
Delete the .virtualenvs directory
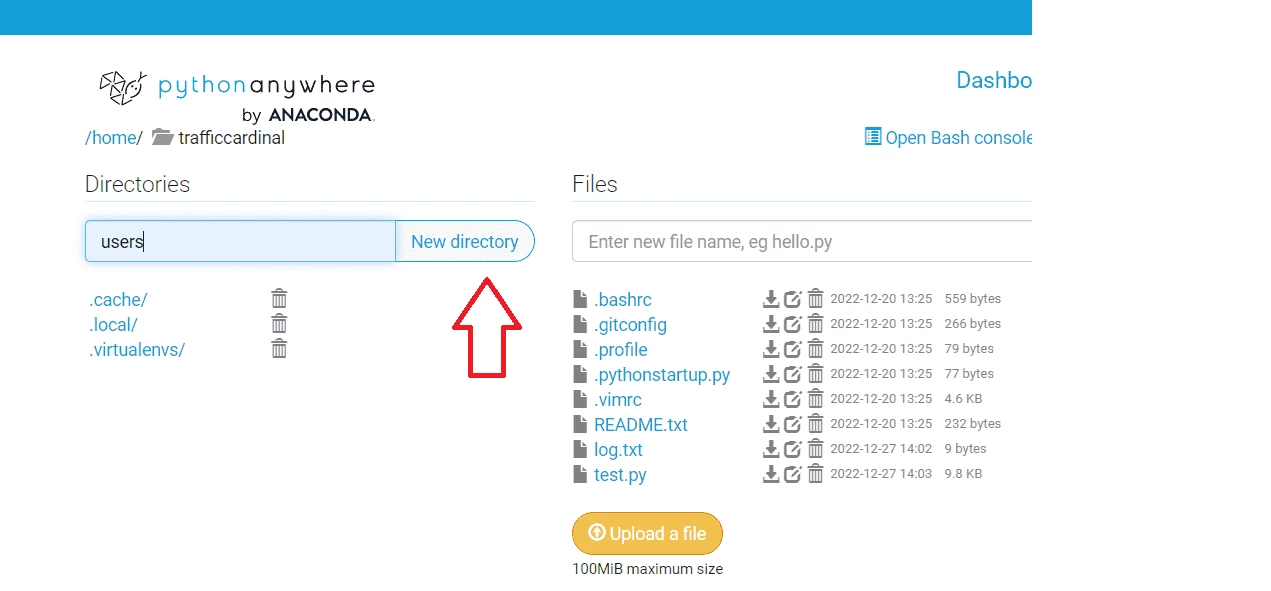pos(280,348)
